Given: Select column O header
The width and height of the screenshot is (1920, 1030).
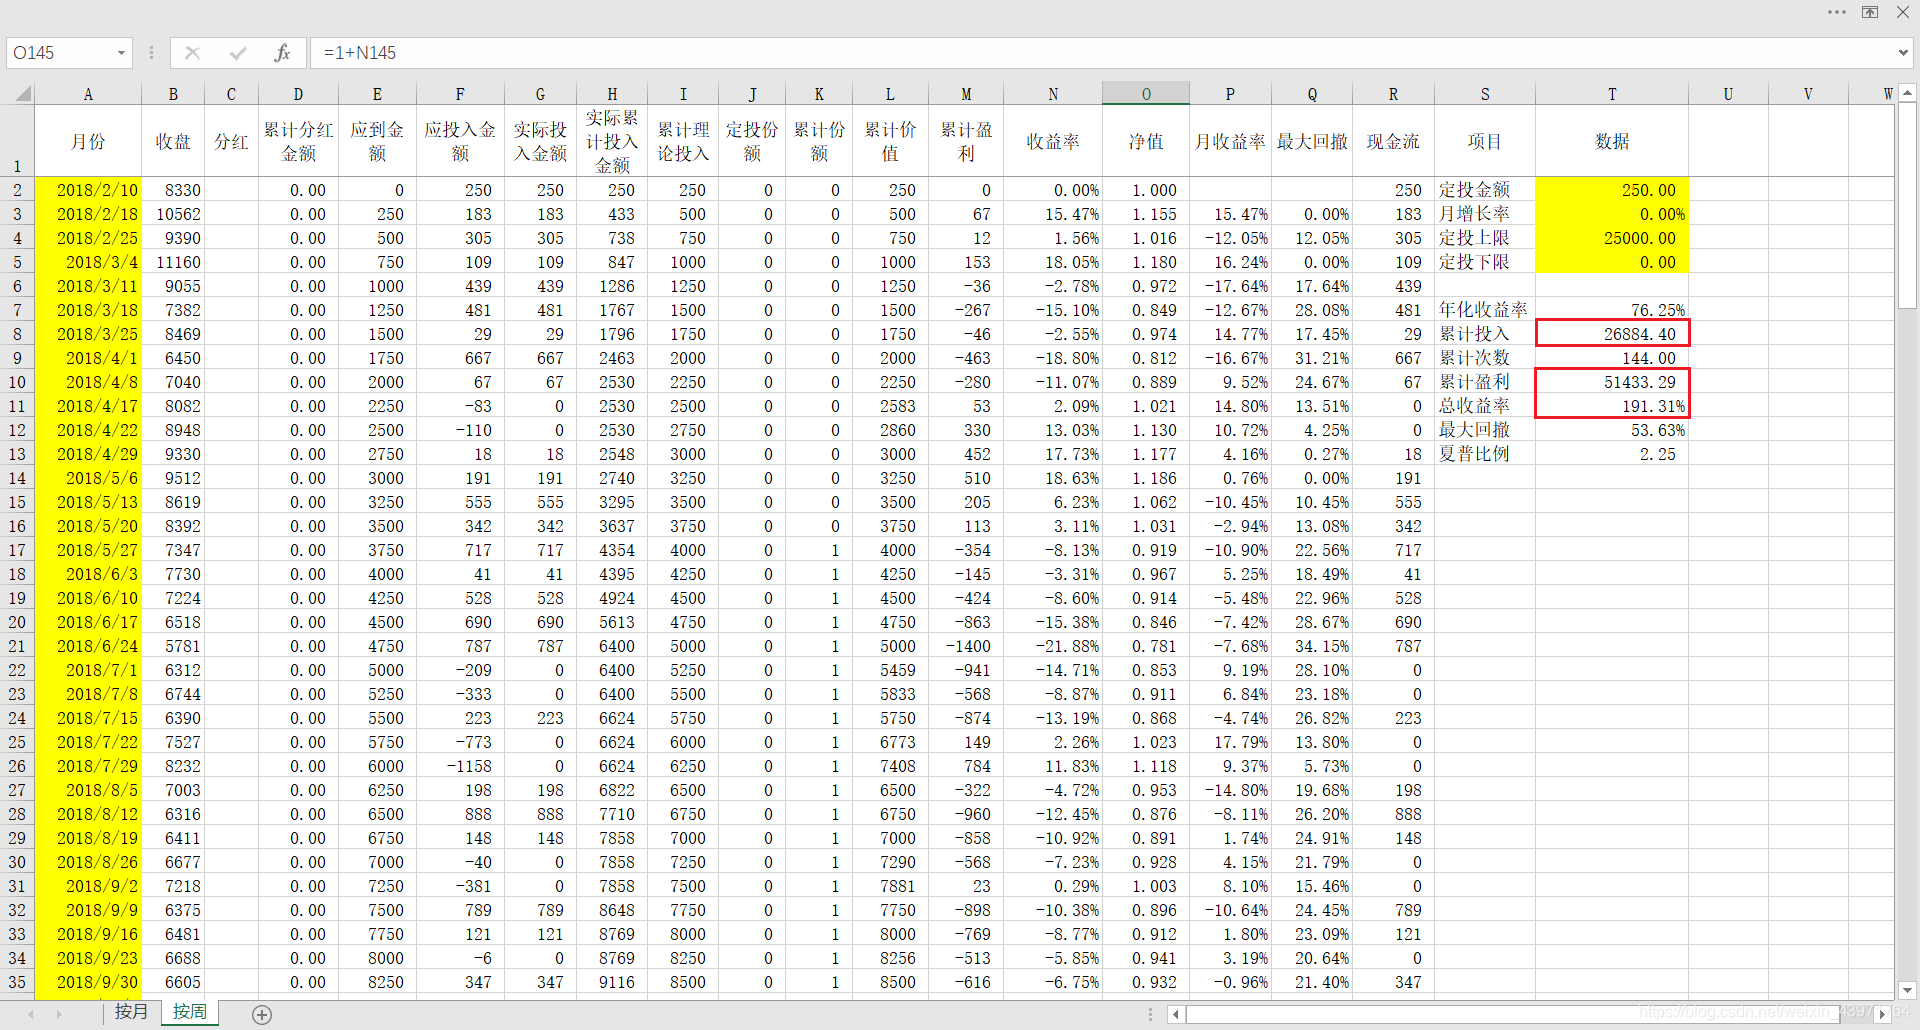Looking at the screenshot, I should [x=1146, y=94].
